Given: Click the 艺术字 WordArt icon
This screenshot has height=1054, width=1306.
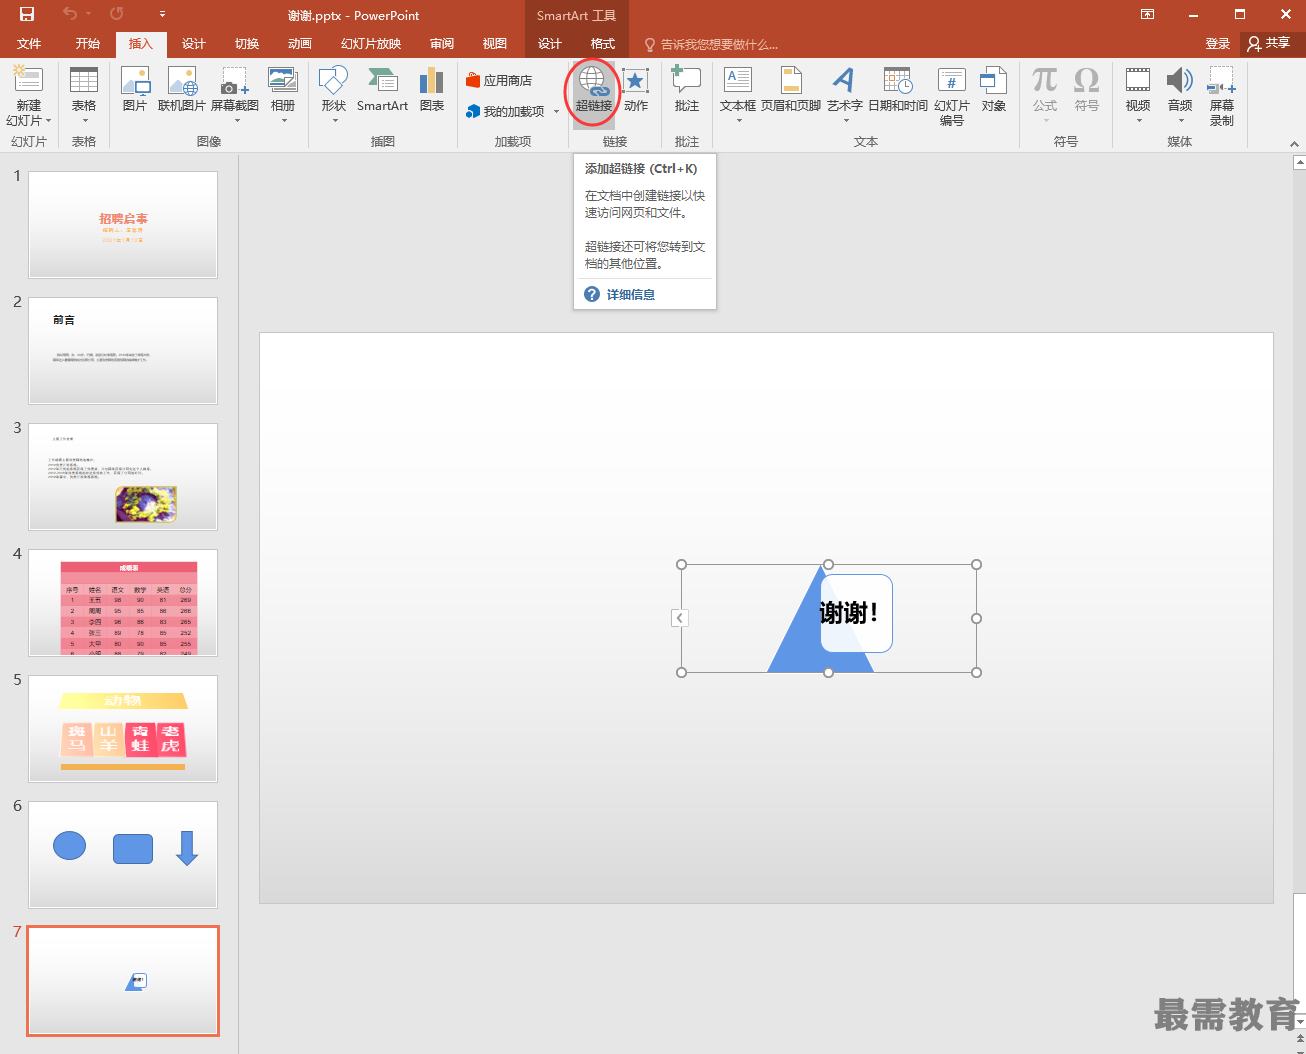Looking at the screenshot, I should coord(845,80).
